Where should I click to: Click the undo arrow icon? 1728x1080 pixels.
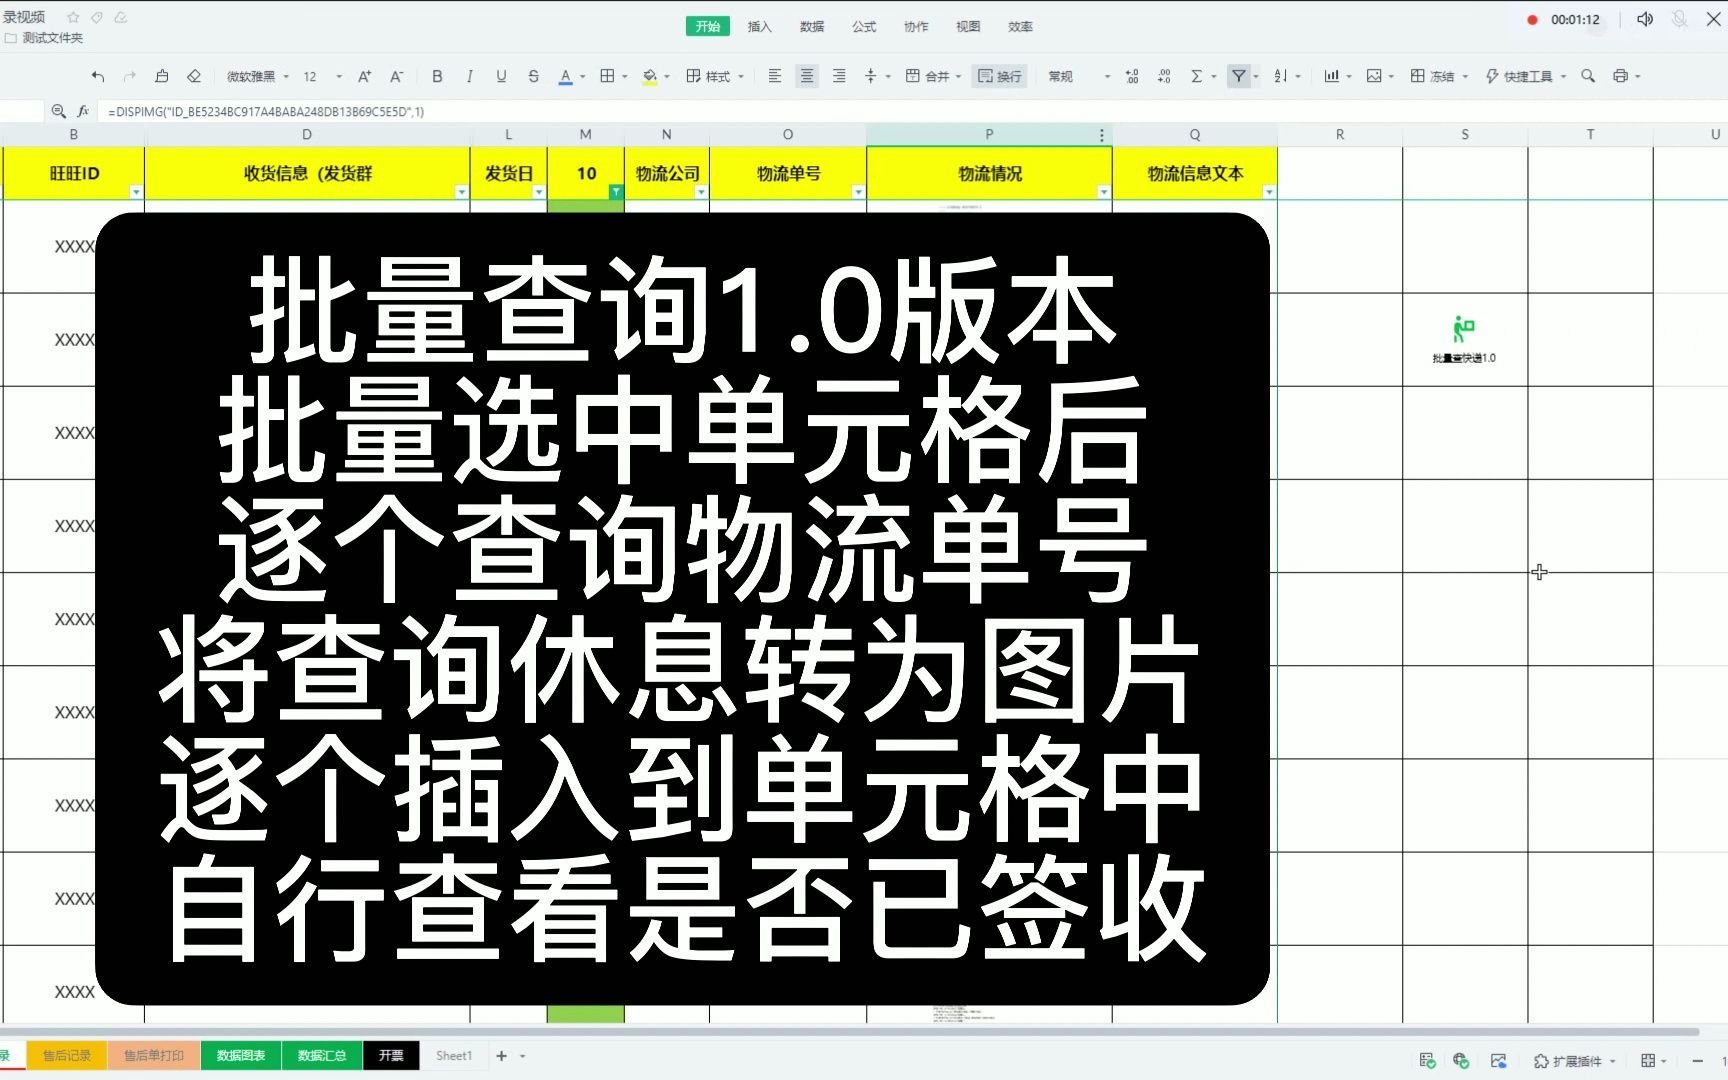(x=97, y=76)
